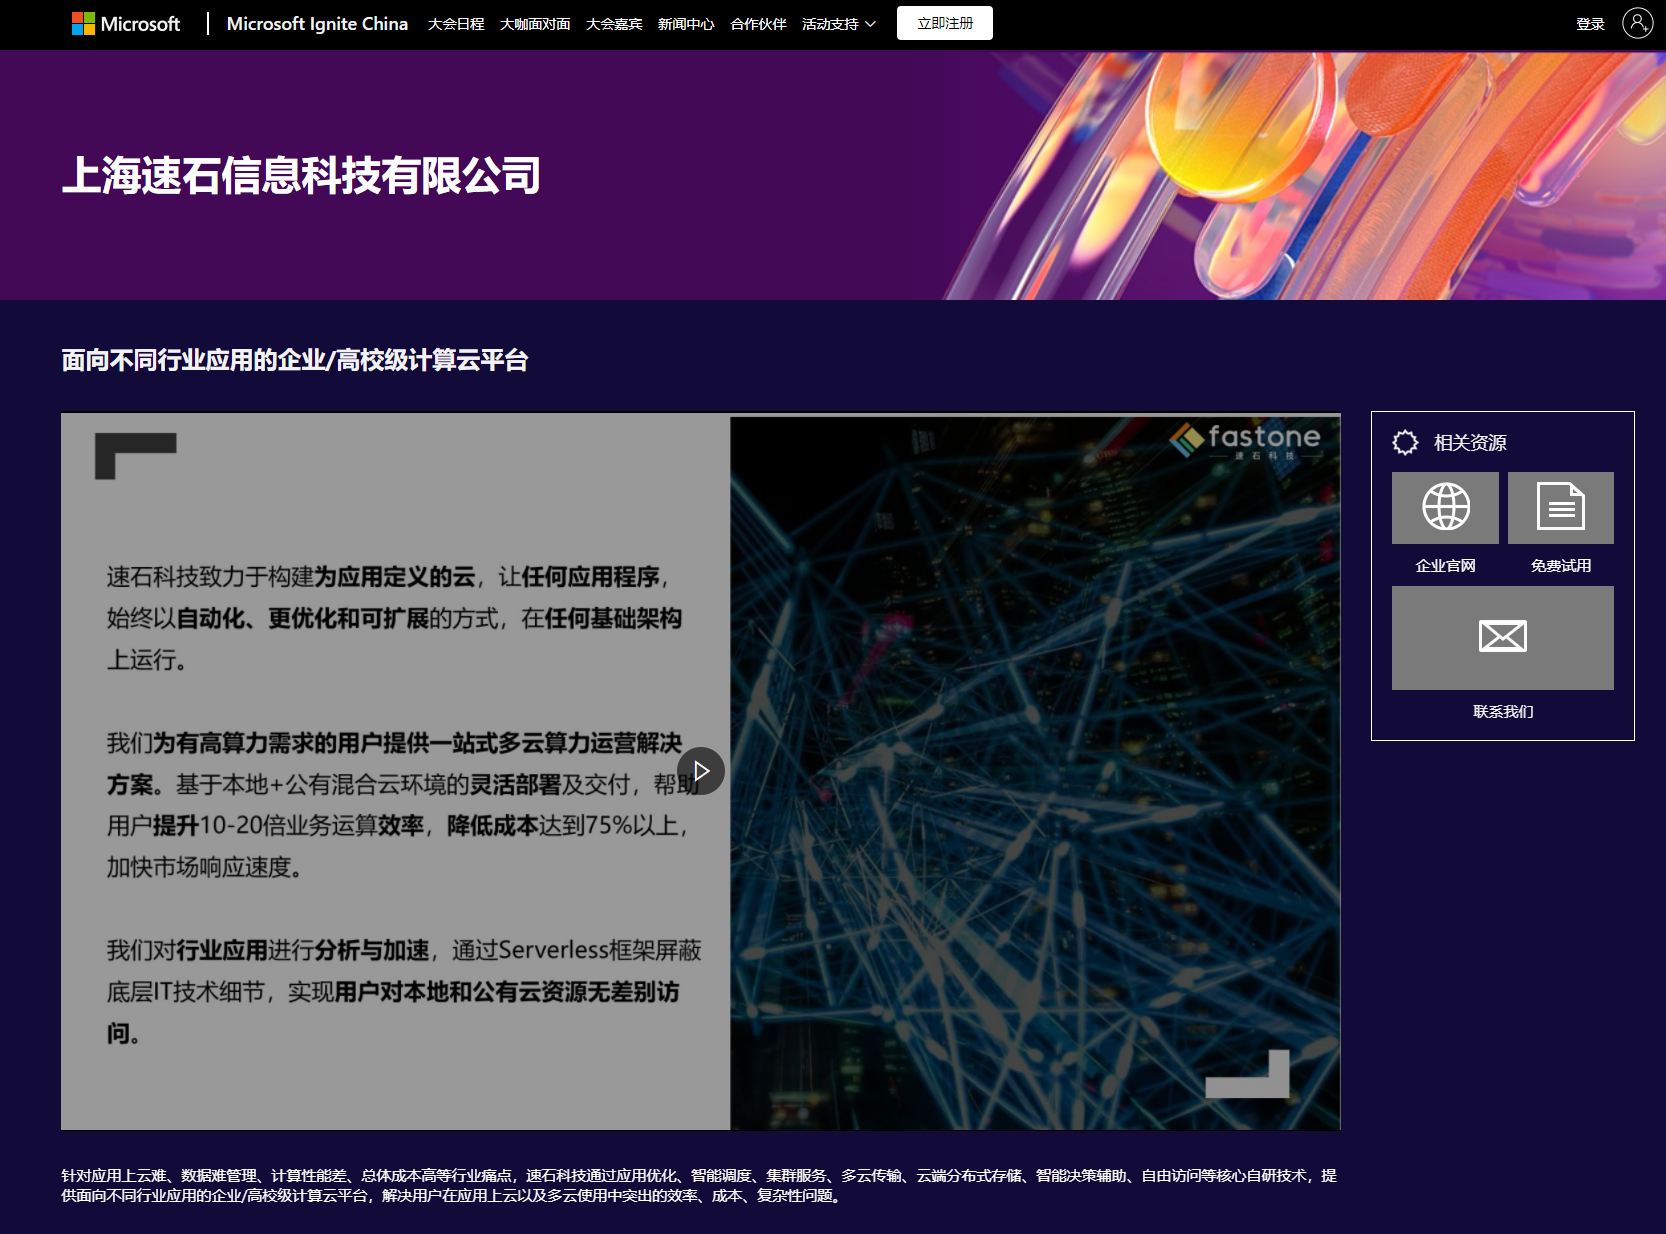Image resolution: width=1666 pixels, height=1234 pixels.
Task: Click the 企业官网 label
Action: 1445,566
